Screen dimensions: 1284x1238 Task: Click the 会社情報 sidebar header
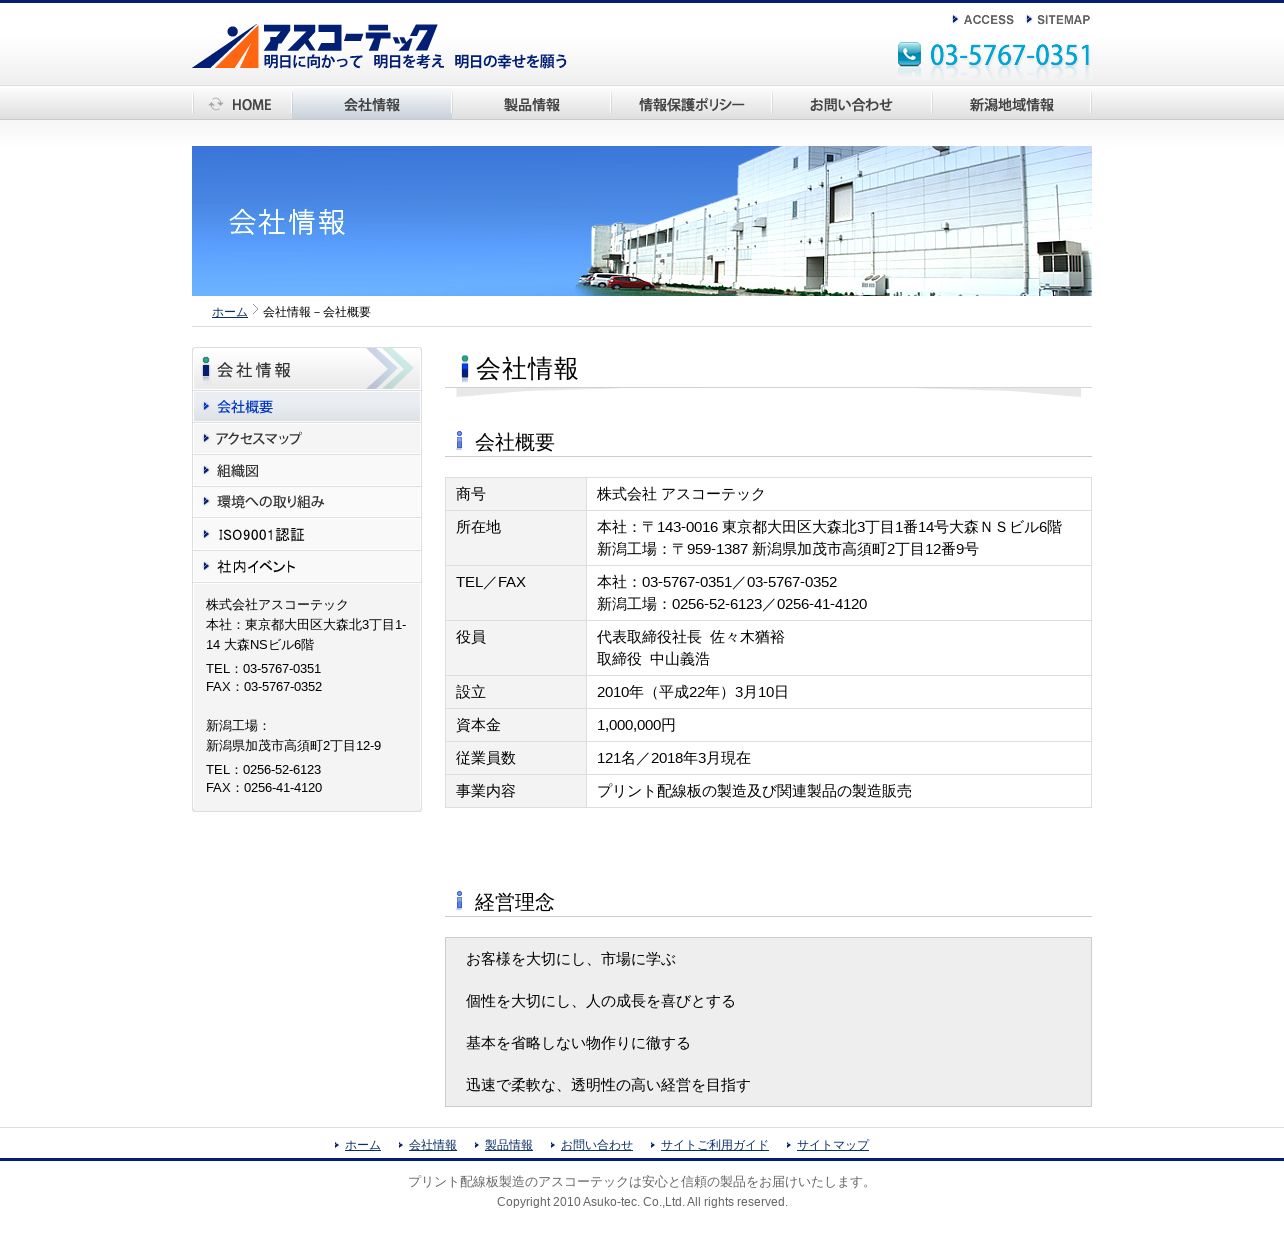(307, 369)
